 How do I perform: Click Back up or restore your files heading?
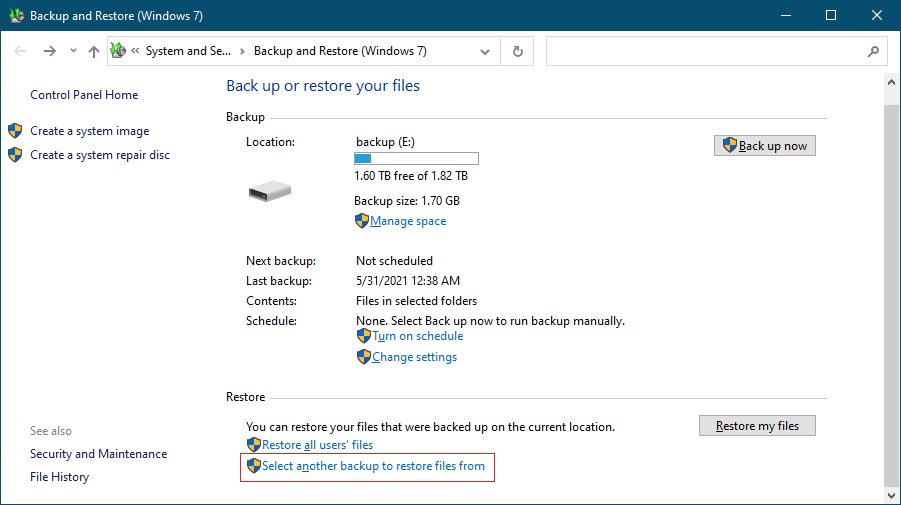tap(323, 86)
